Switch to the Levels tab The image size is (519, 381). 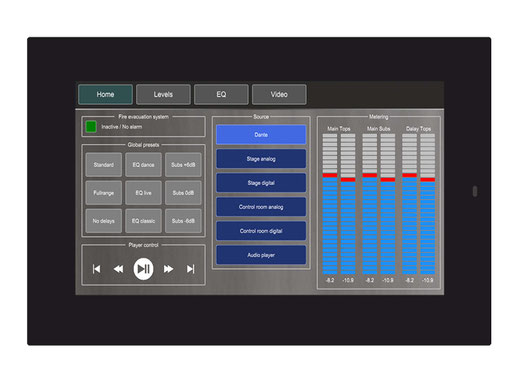click(163, 94)
